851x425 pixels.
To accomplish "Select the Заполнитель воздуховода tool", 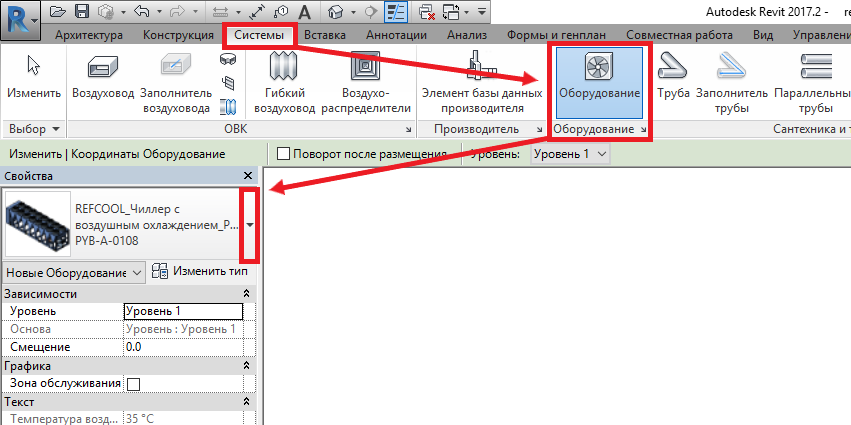I will (175, 80).
